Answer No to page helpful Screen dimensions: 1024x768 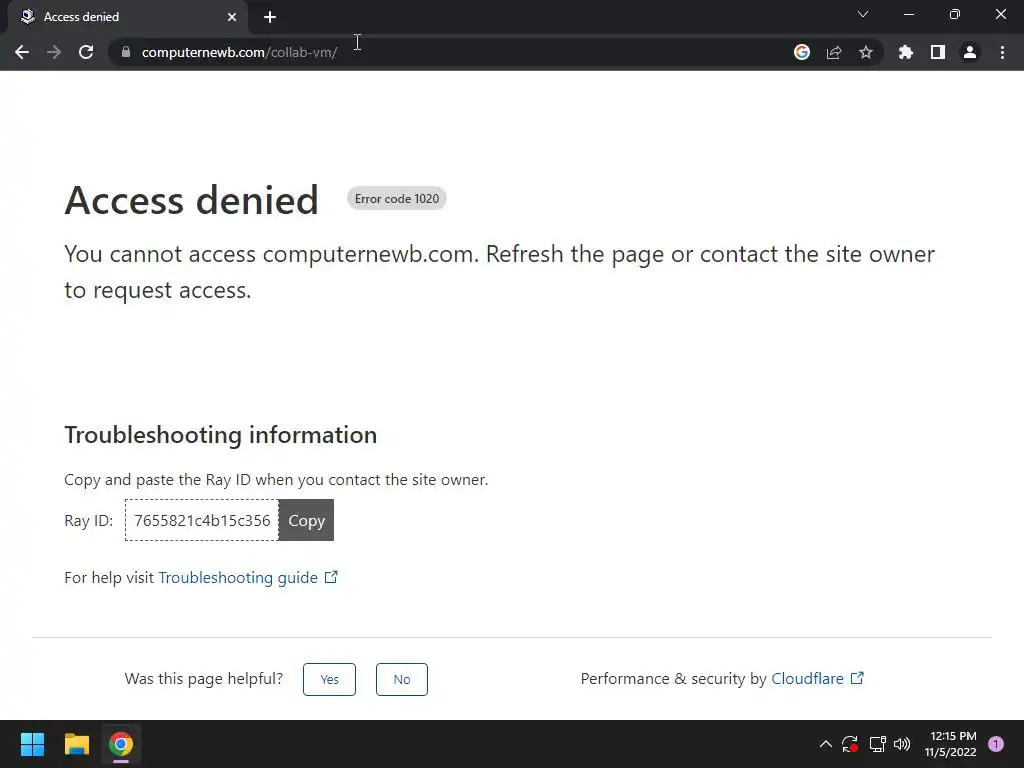pos(402,679)
